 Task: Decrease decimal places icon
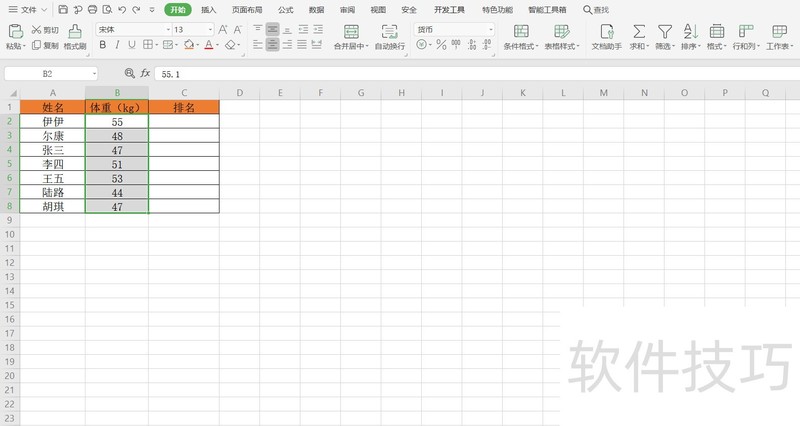(x=487, y=45)
